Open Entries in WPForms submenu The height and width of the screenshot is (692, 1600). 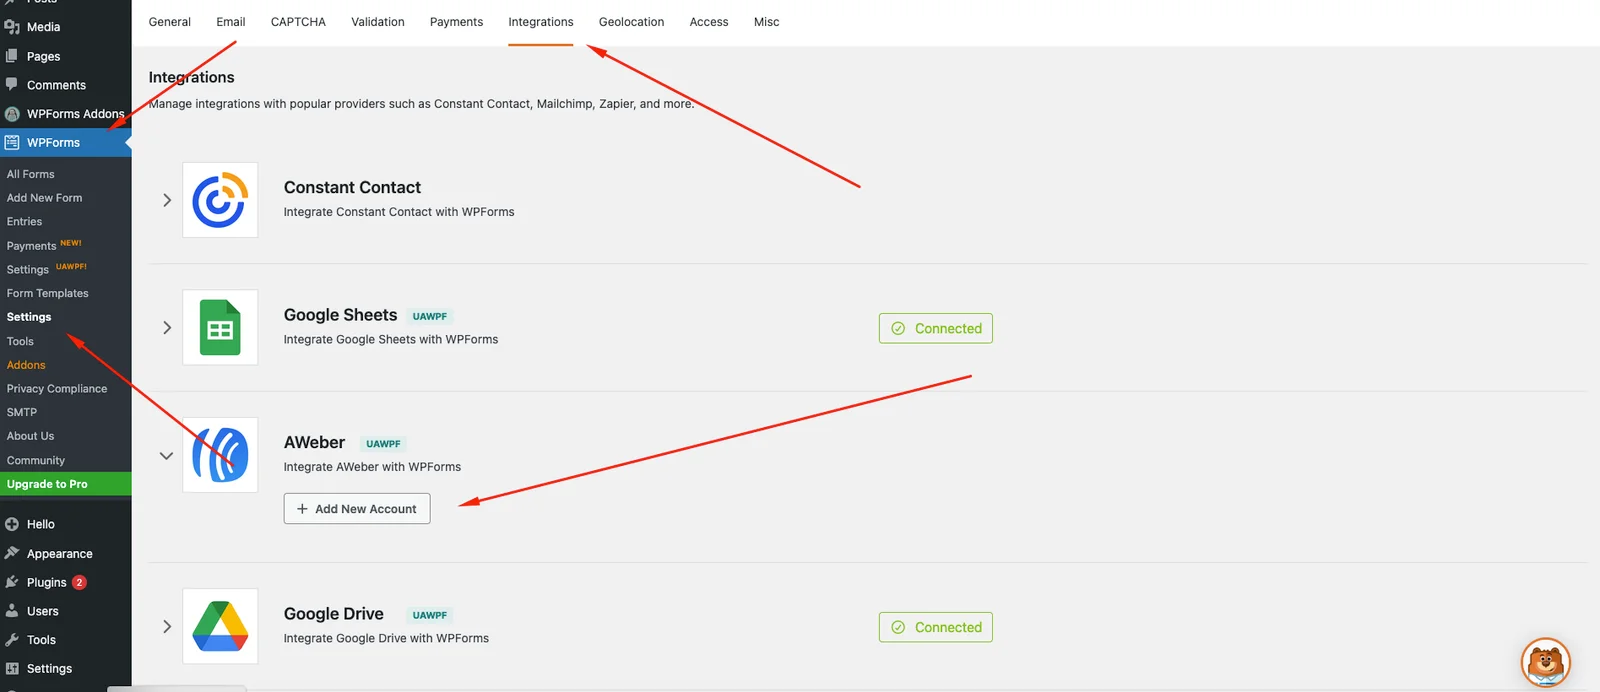(x=24, y=222)
